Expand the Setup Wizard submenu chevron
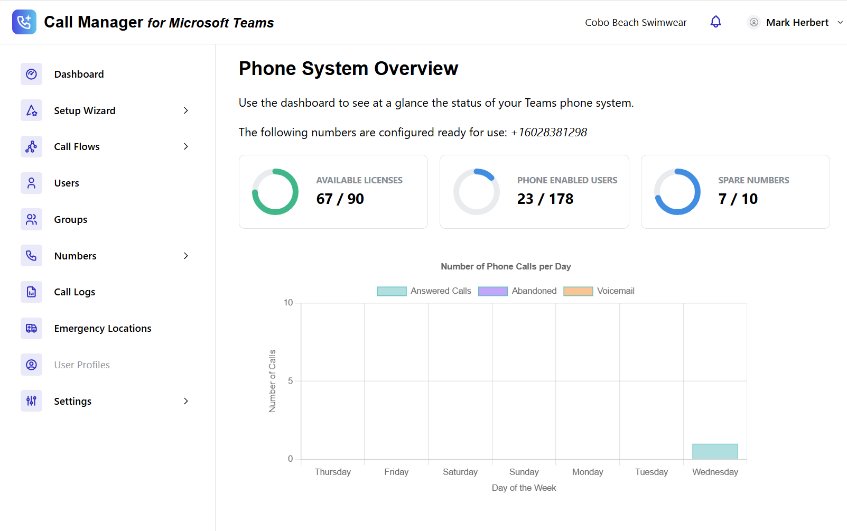The height and width of the screenshot is (531, 847). click(x=186, y=111)
